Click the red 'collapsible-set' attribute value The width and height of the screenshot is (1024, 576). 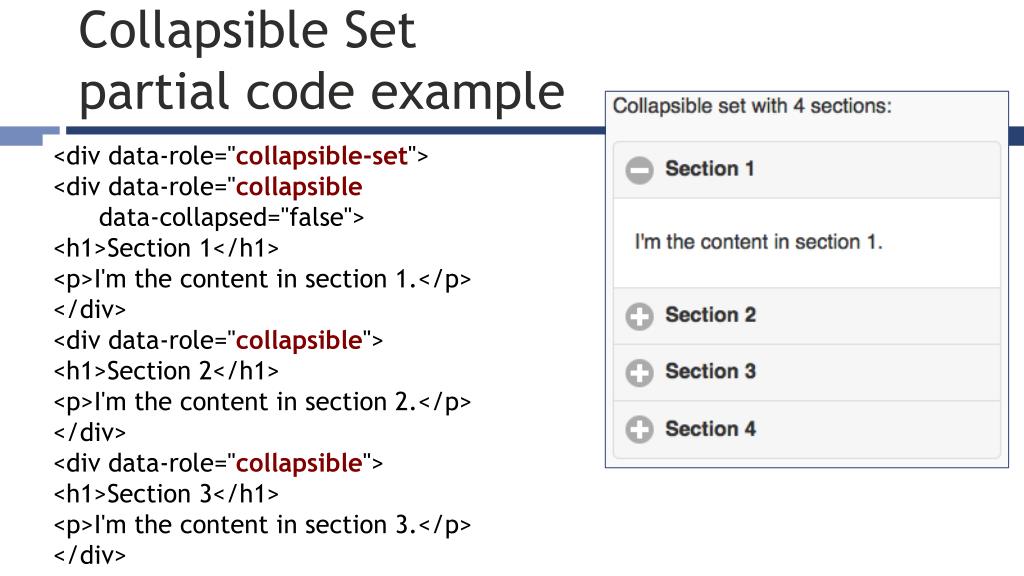(x=321, y=156)
